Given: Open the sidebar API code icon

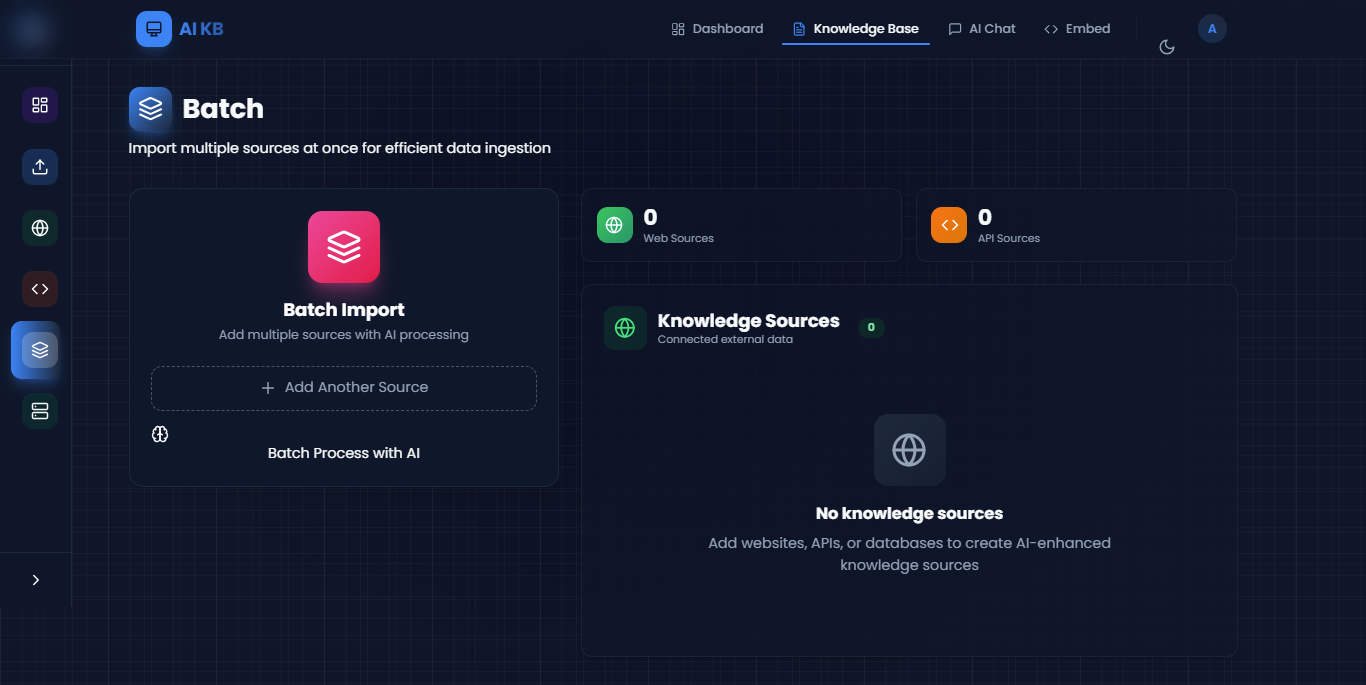Looking at the screenshot, I should pyautogui.click(x=40, y=289).
